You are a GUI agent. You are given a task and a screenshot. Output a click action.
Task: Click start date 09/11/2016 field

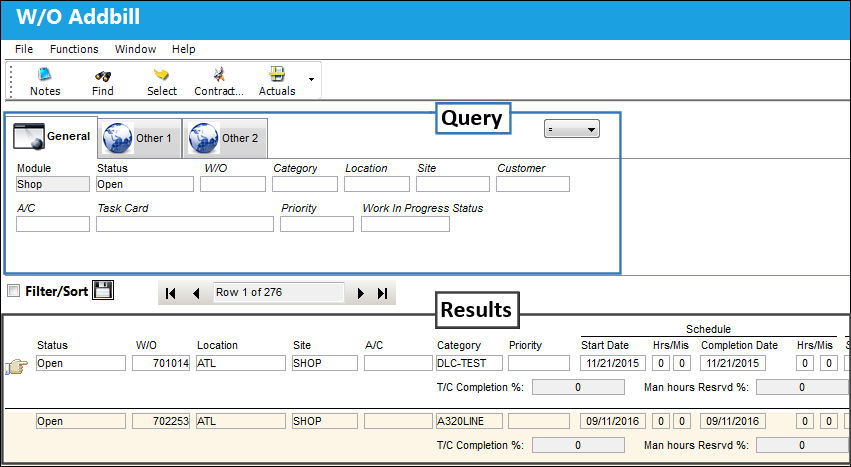tap(612, 421)
